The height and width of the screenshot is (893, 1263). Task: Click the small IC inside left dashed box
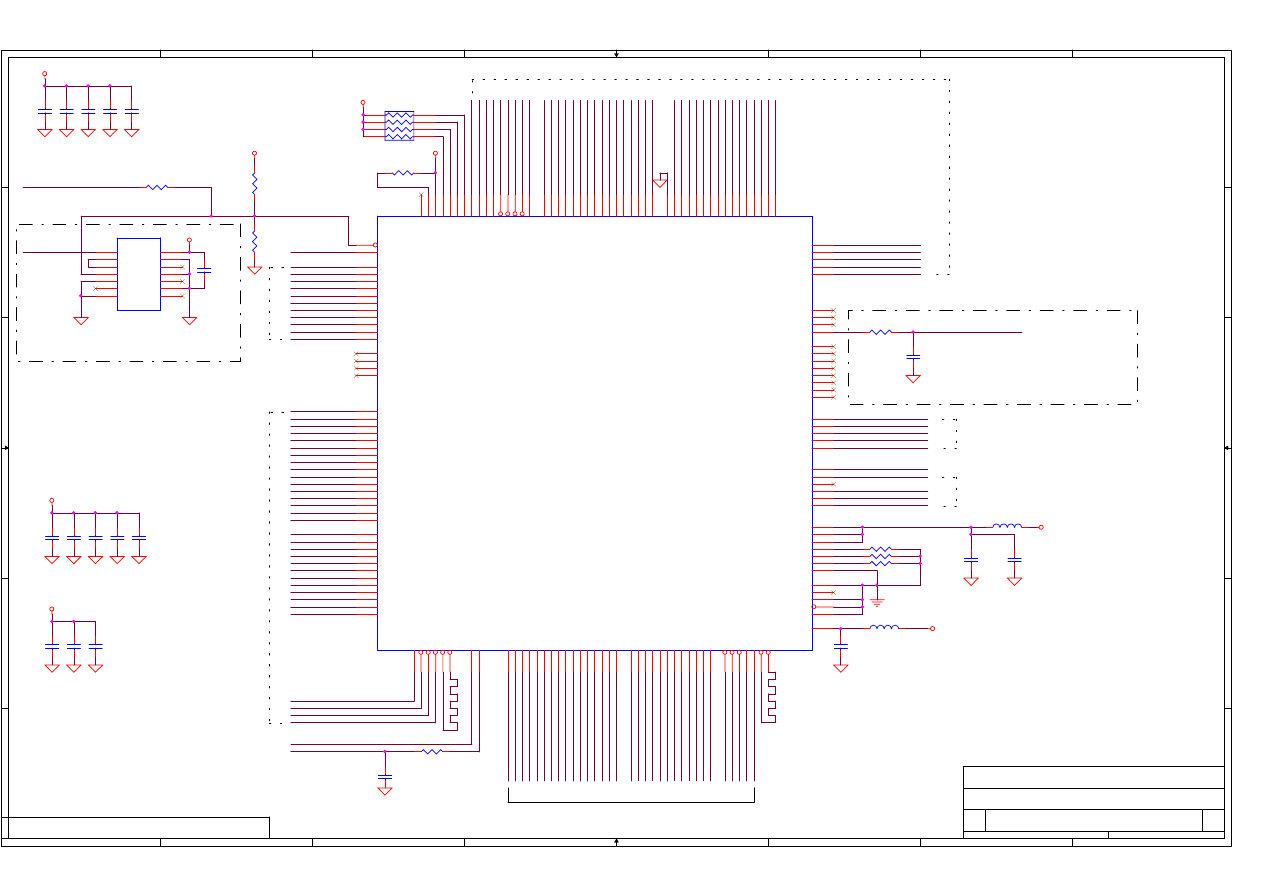click(x=139, y=274)
